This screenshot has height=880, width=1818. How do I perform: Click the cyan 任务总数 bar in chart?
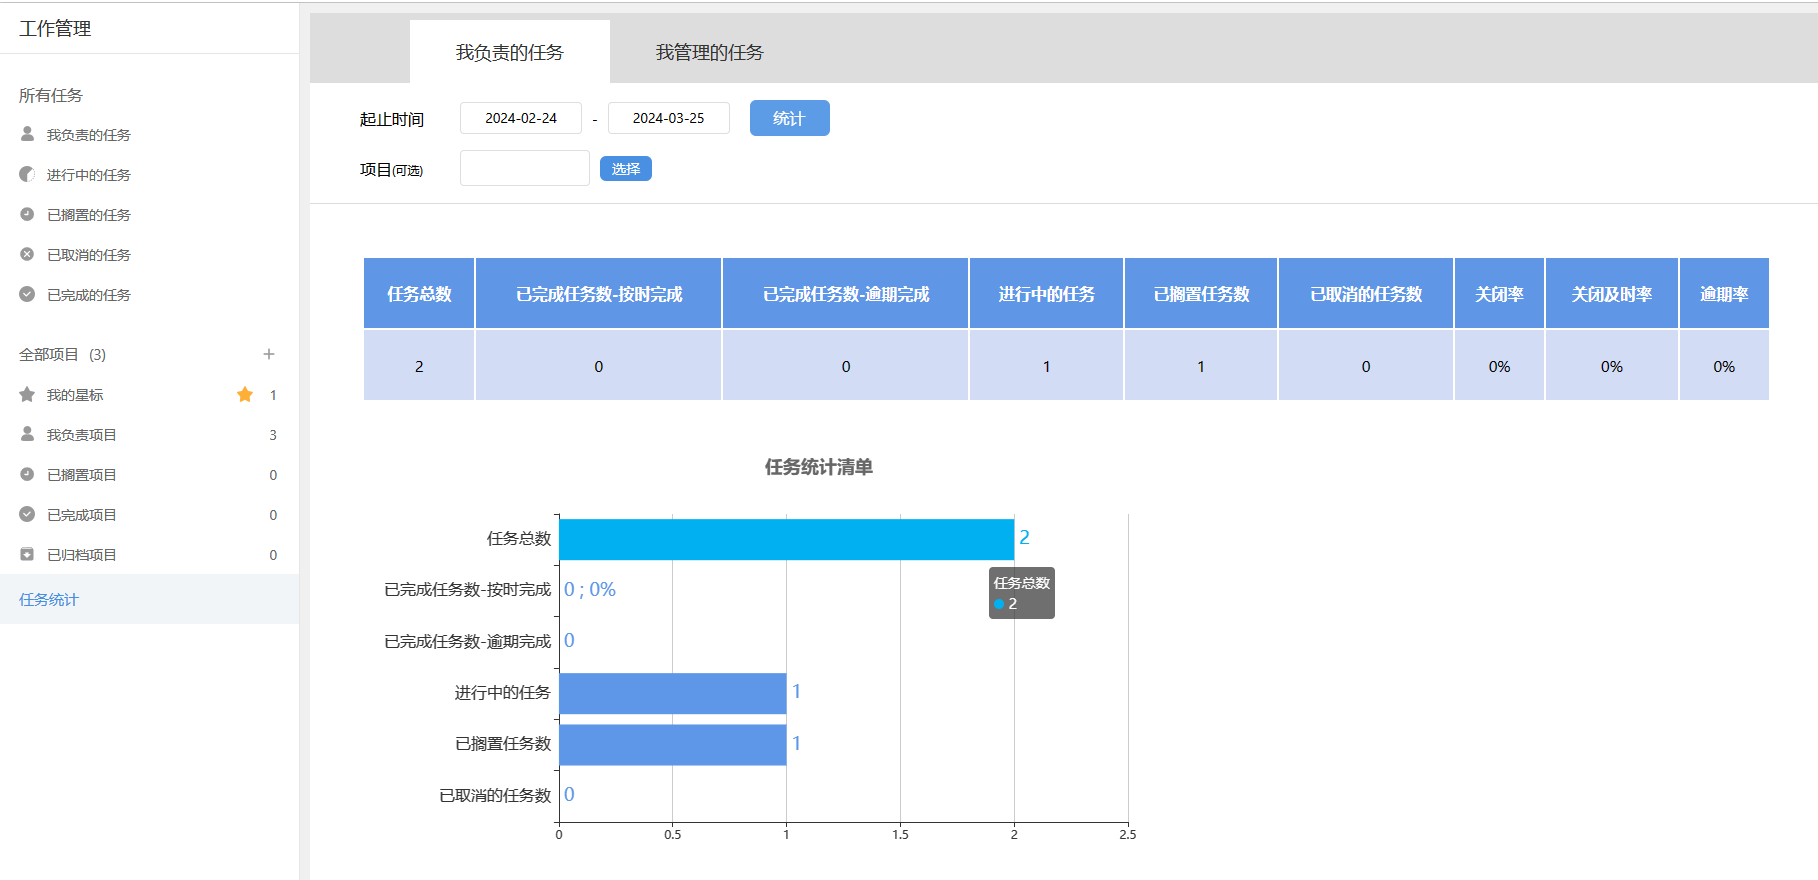(785, 539)
